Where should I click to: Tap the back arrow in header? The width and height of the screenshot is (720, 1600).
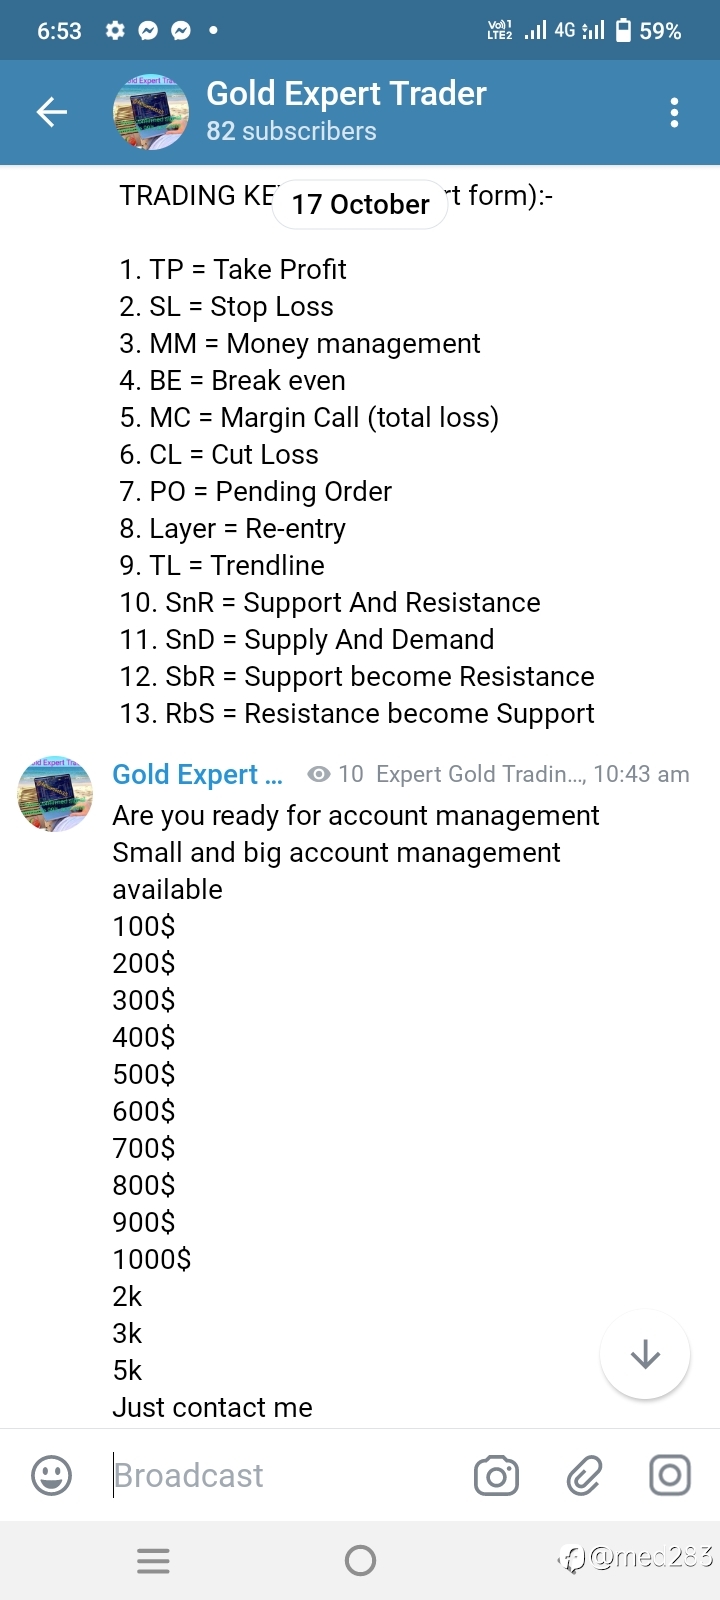coord(52,112)
